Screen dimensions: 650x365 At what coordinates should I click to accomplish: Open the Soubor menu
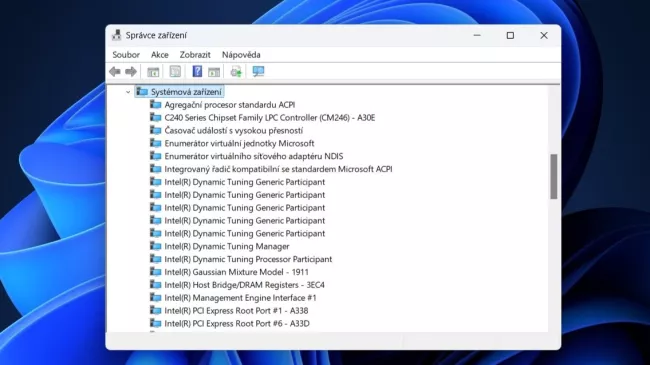[126, 55]
